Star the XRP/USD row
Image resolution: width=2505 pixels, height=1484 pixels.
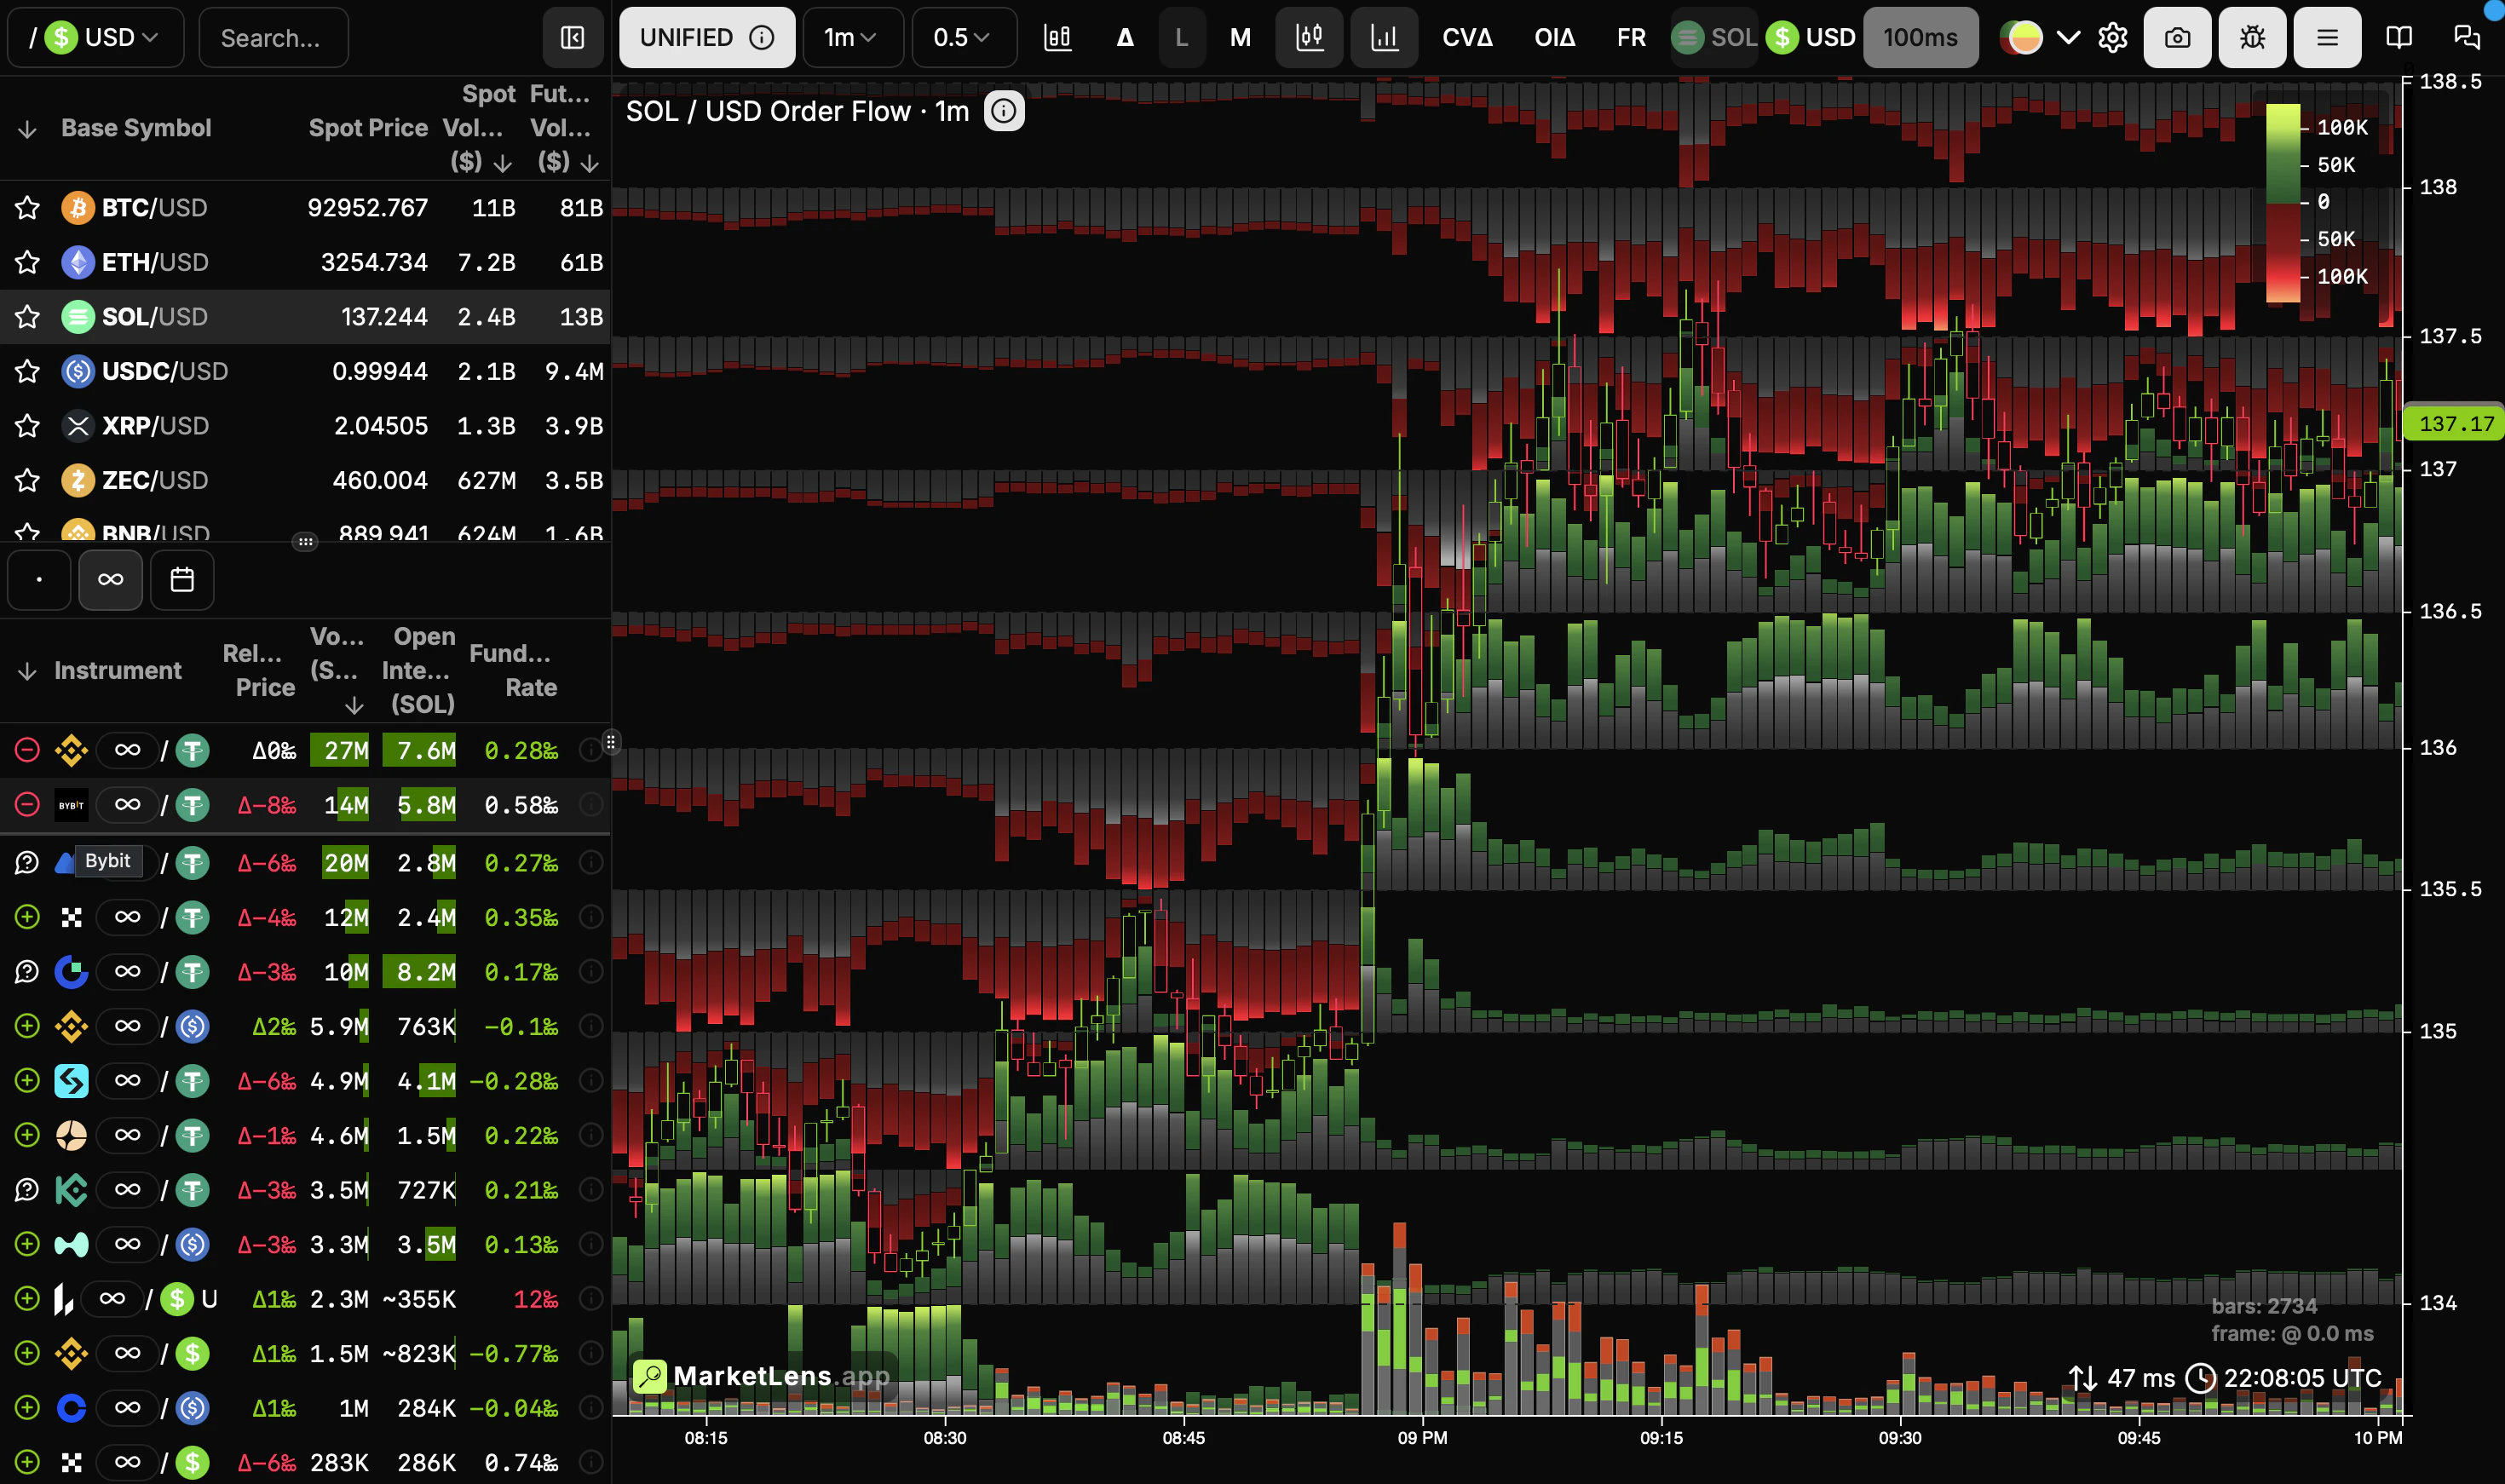[x=27, y=426]
